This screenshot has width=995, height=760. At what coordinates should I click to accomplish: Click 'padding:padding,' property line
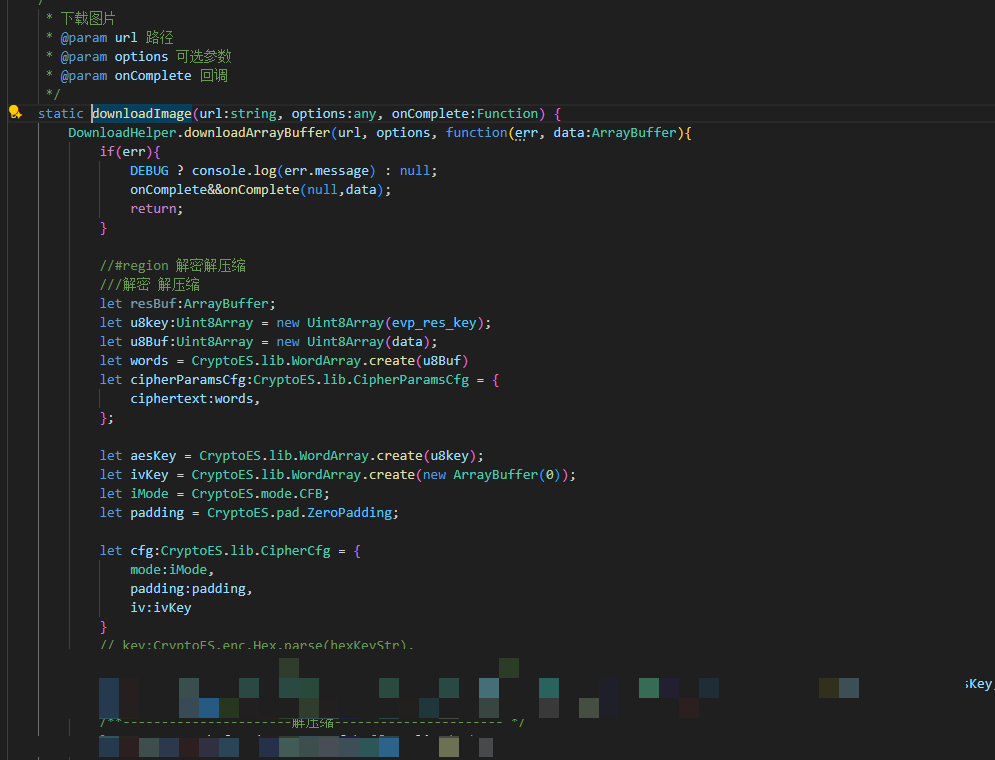(192, 589)
